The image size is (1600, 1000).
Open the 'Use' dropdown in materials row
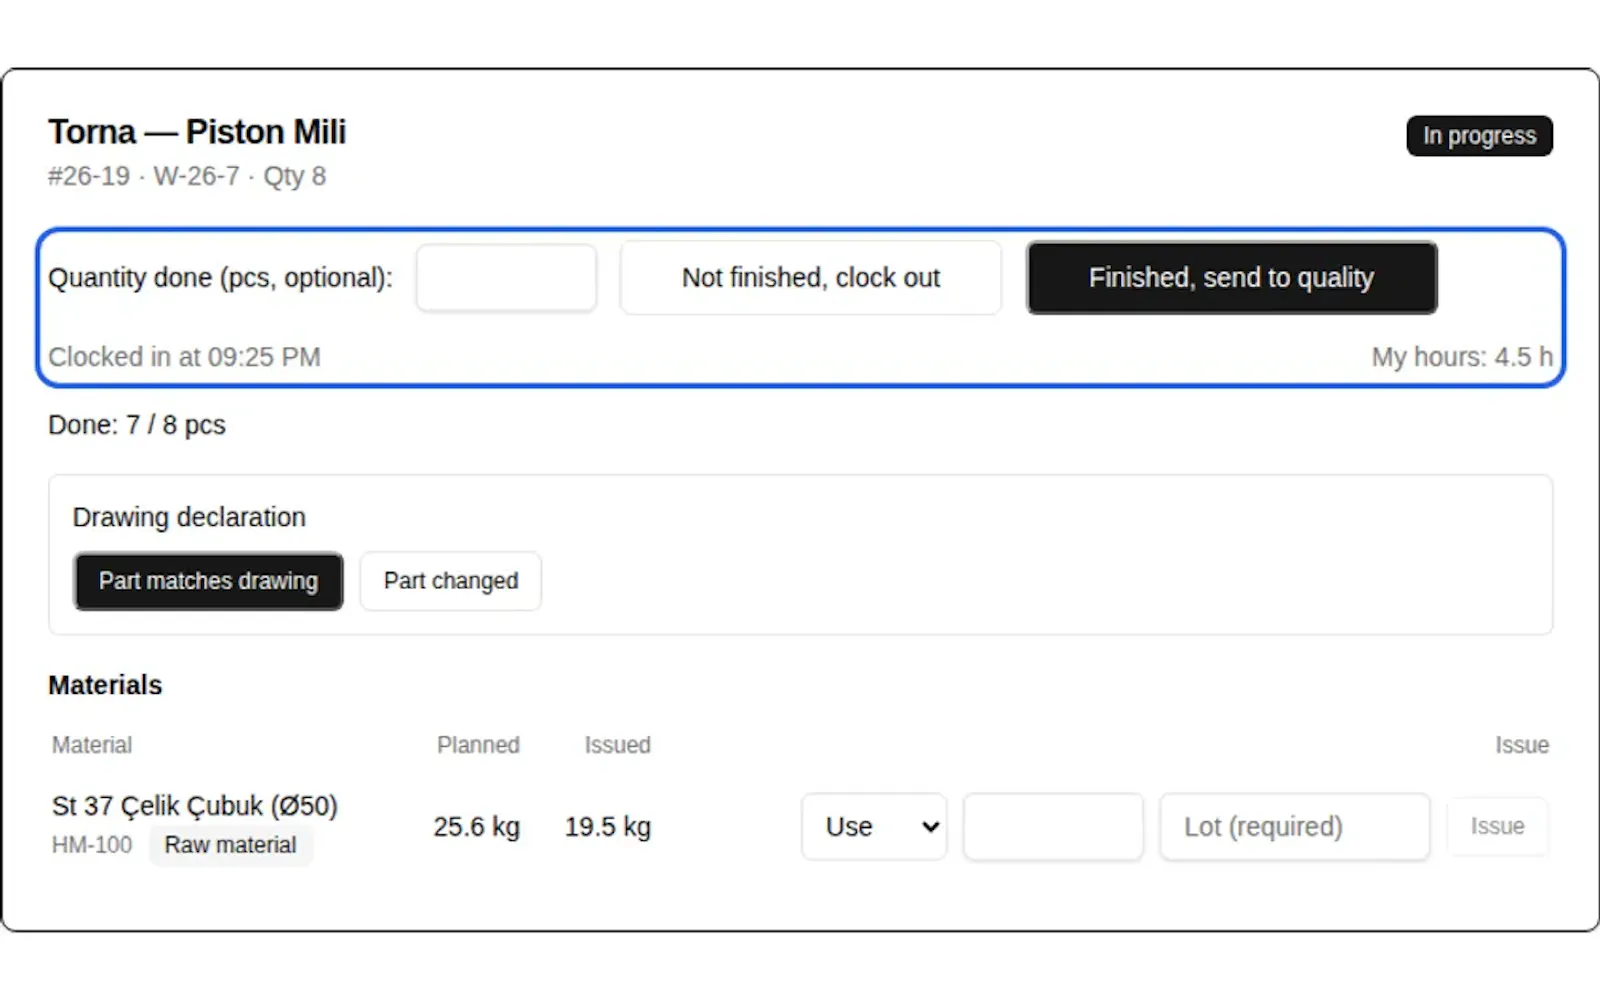874,827
